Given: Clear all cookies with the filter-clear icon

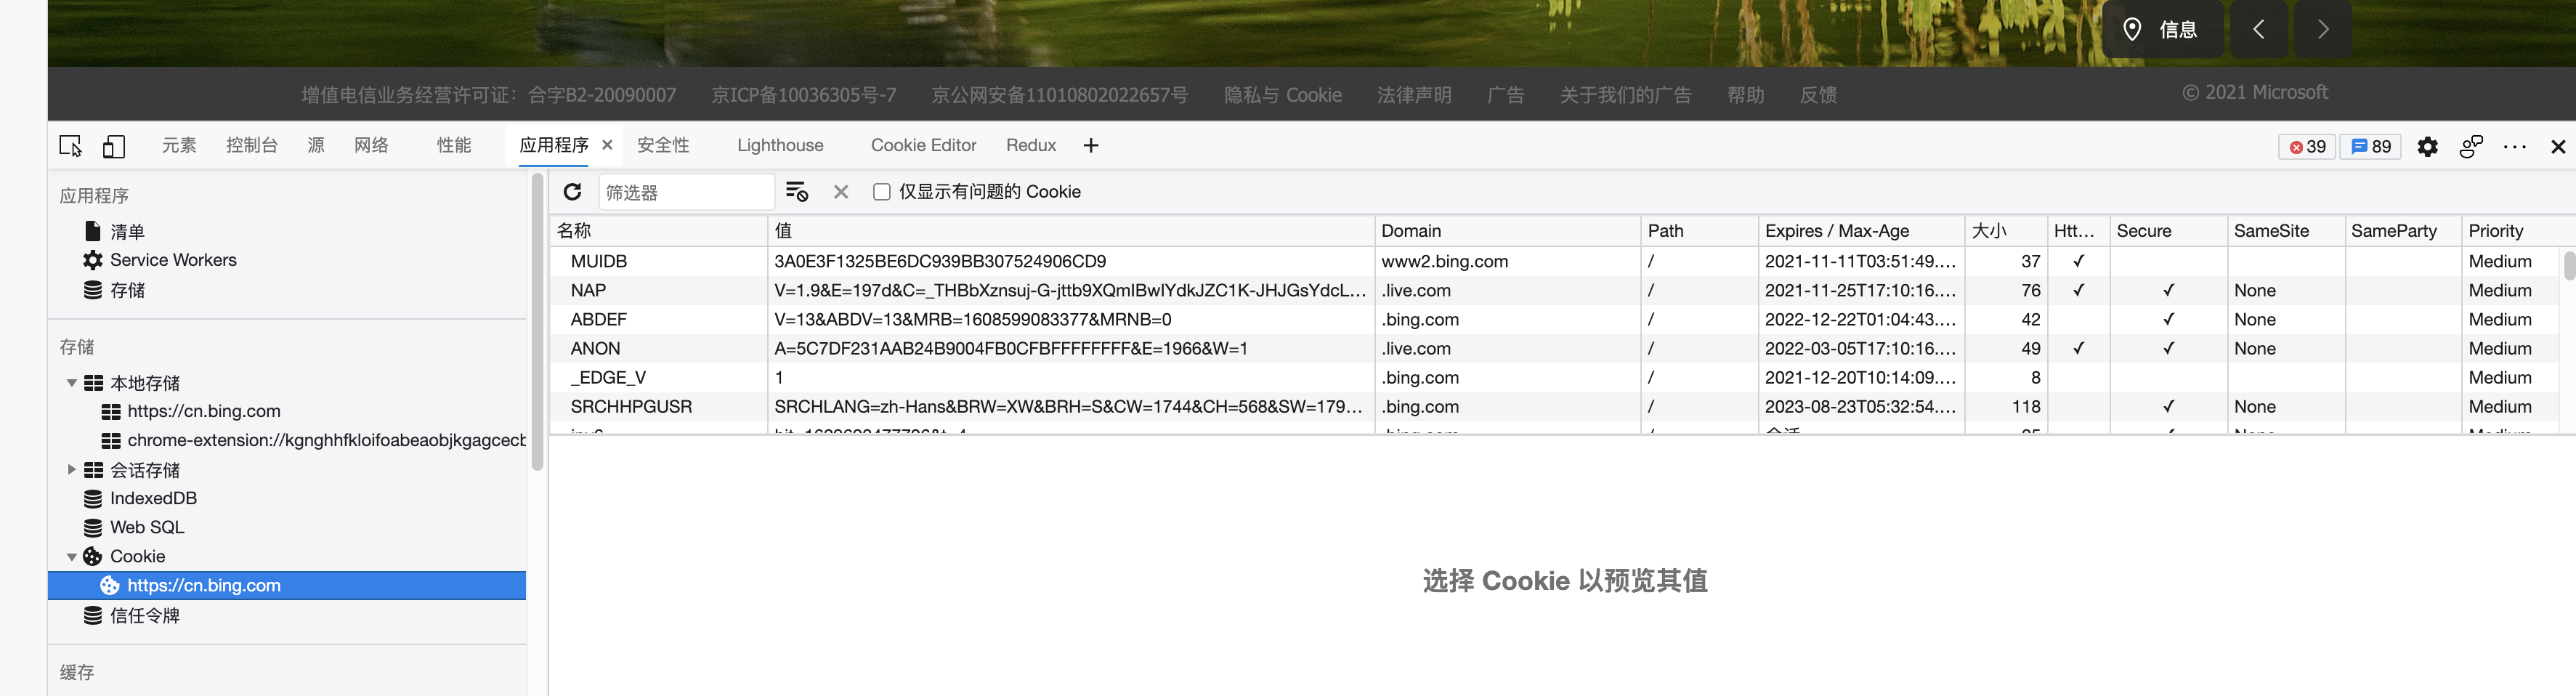Looking at the screenshot, I should (x=797, y=192).
